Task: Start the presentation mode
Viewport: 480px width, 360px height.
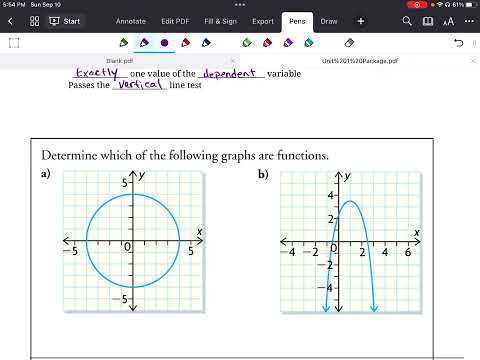Action: (65, 21)
